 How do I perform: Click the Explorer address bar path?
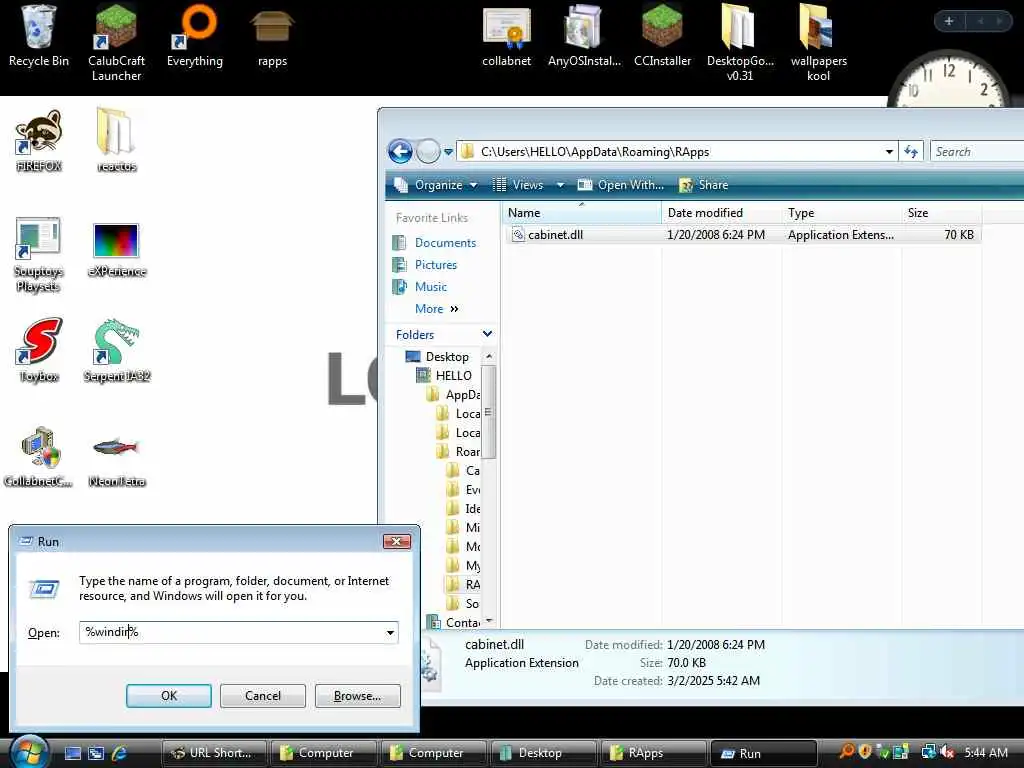pyautogui.click(x=594, y=152)
